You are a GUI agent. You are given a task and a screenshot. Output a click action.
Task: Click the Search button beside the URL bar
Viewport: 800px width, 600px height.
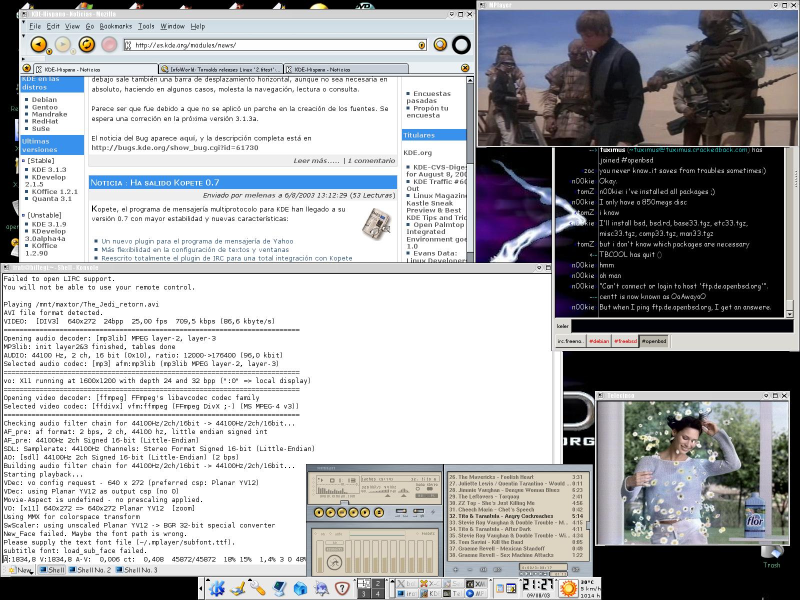440,45
